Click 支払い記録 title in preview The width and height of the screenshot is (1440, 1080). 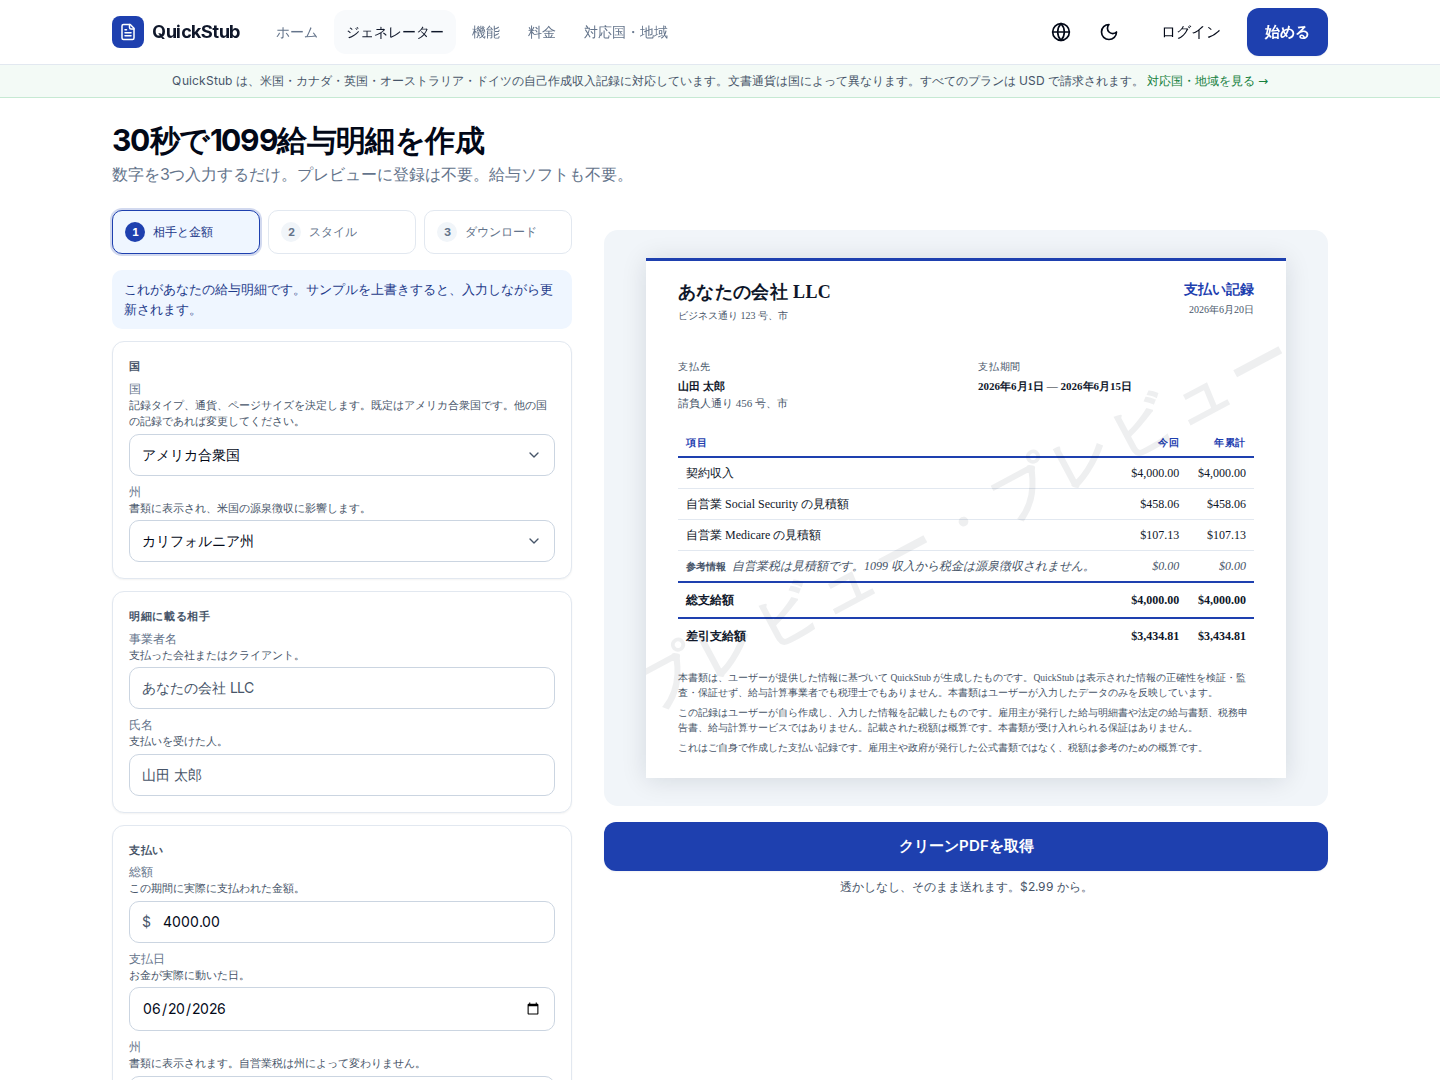[x=1219, y=289]
